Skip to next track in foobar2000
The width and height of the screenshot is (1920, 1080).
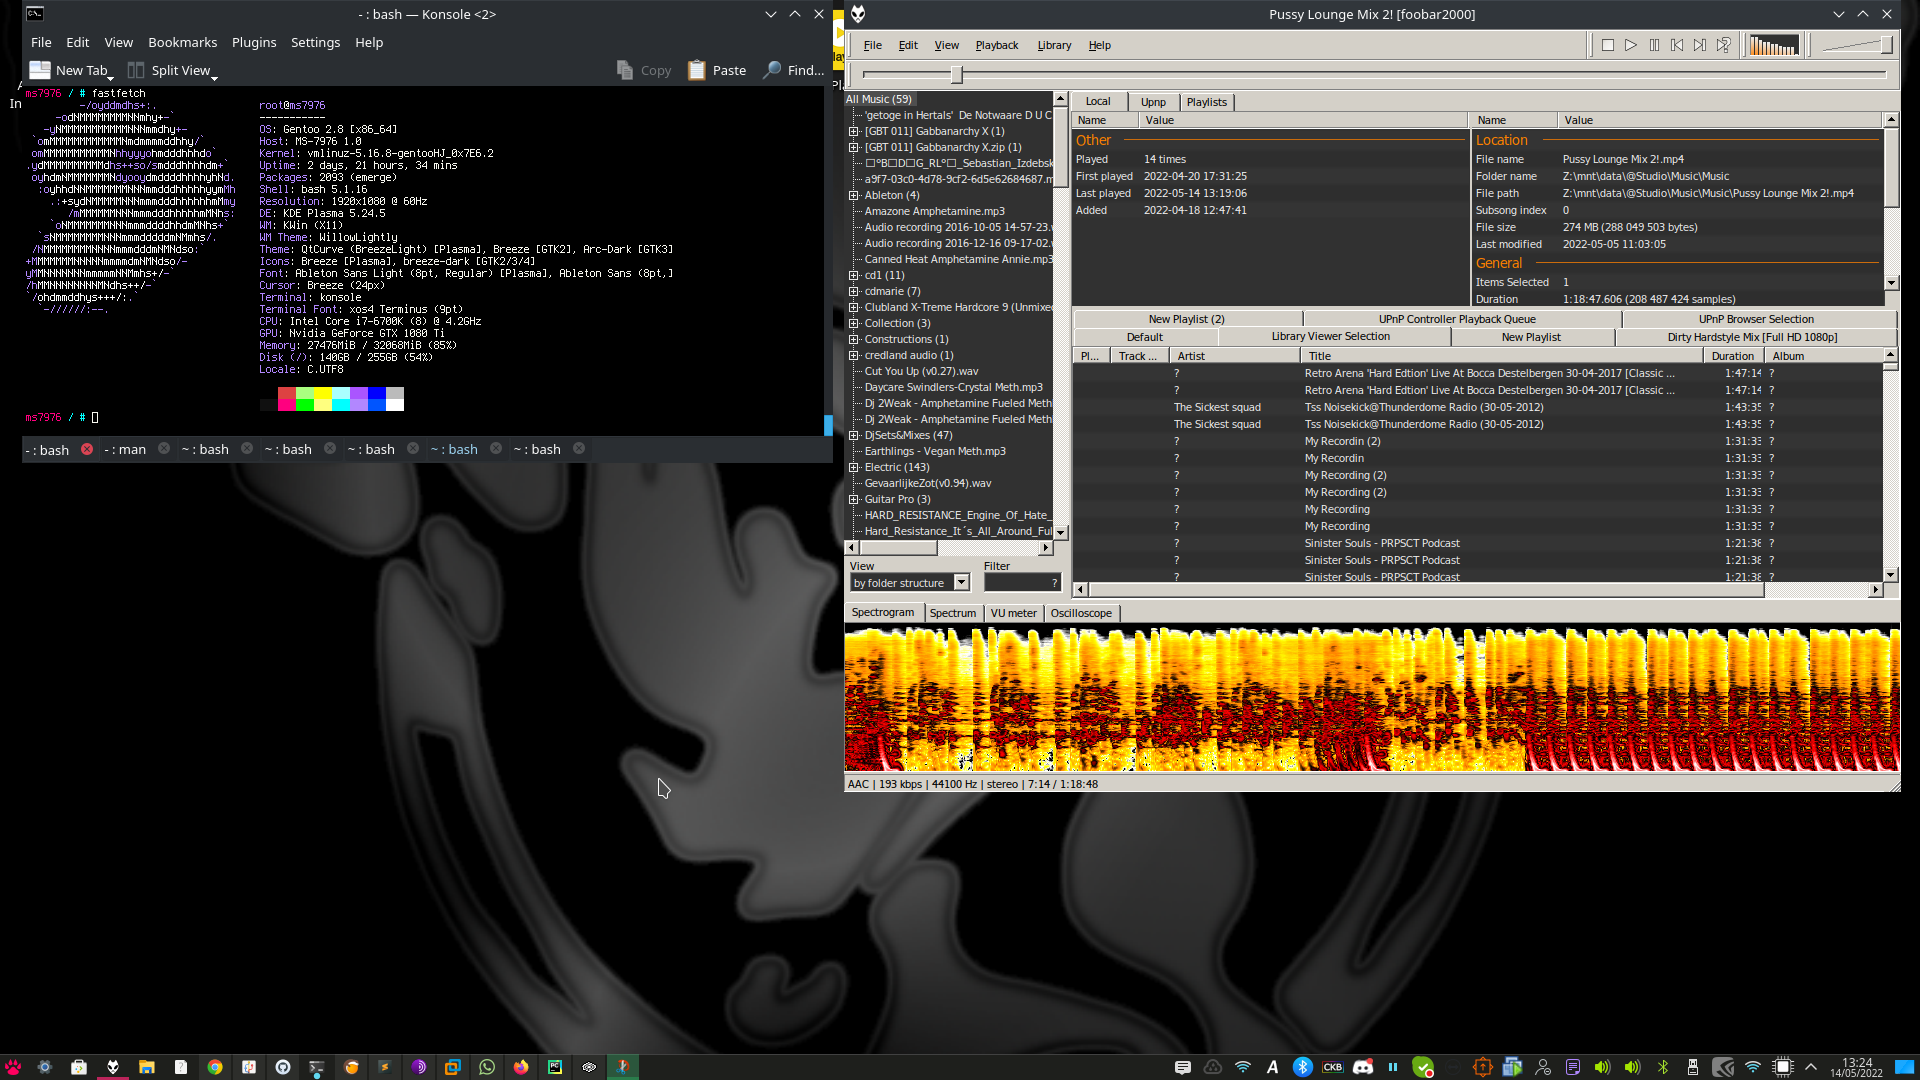1700,45
